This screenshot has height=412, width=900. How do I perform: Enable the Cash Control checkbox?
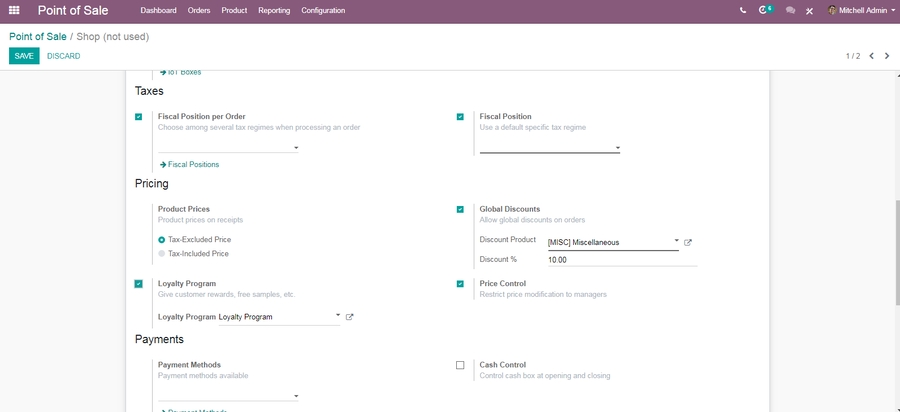coord(460,365)
